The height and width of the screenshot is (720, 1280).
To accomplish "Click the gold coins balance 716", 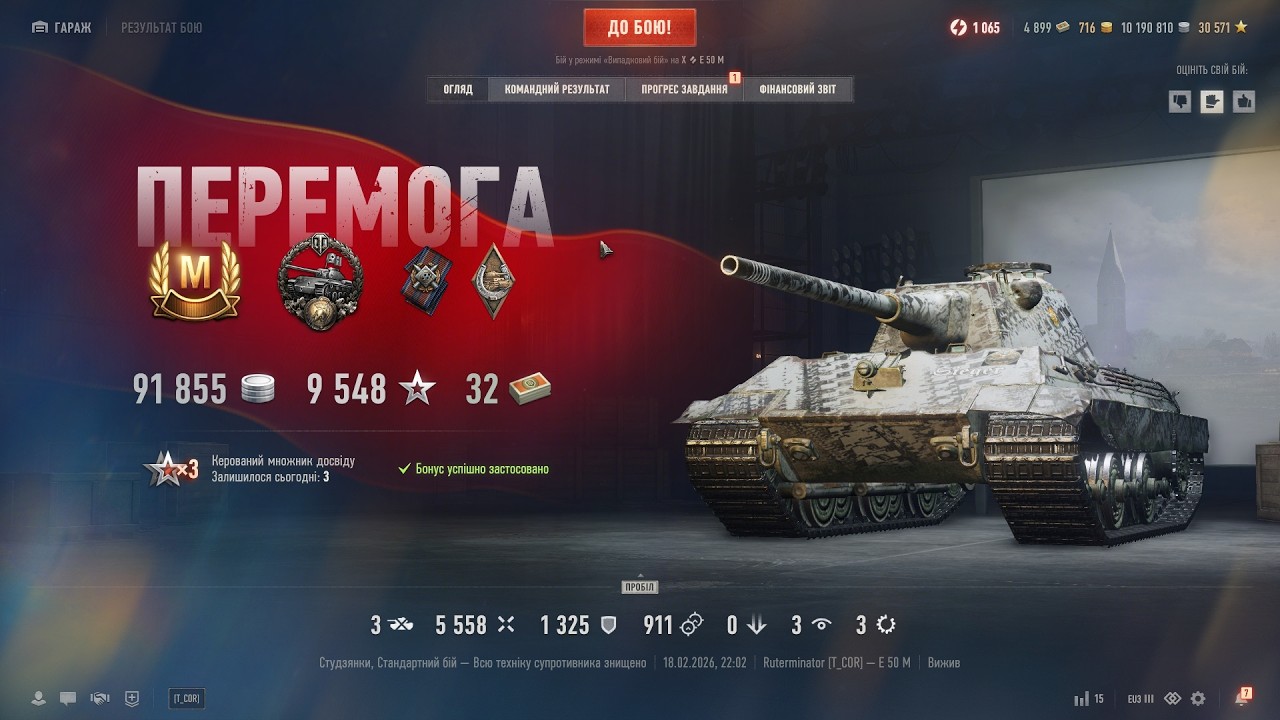I will (1095, 28).
